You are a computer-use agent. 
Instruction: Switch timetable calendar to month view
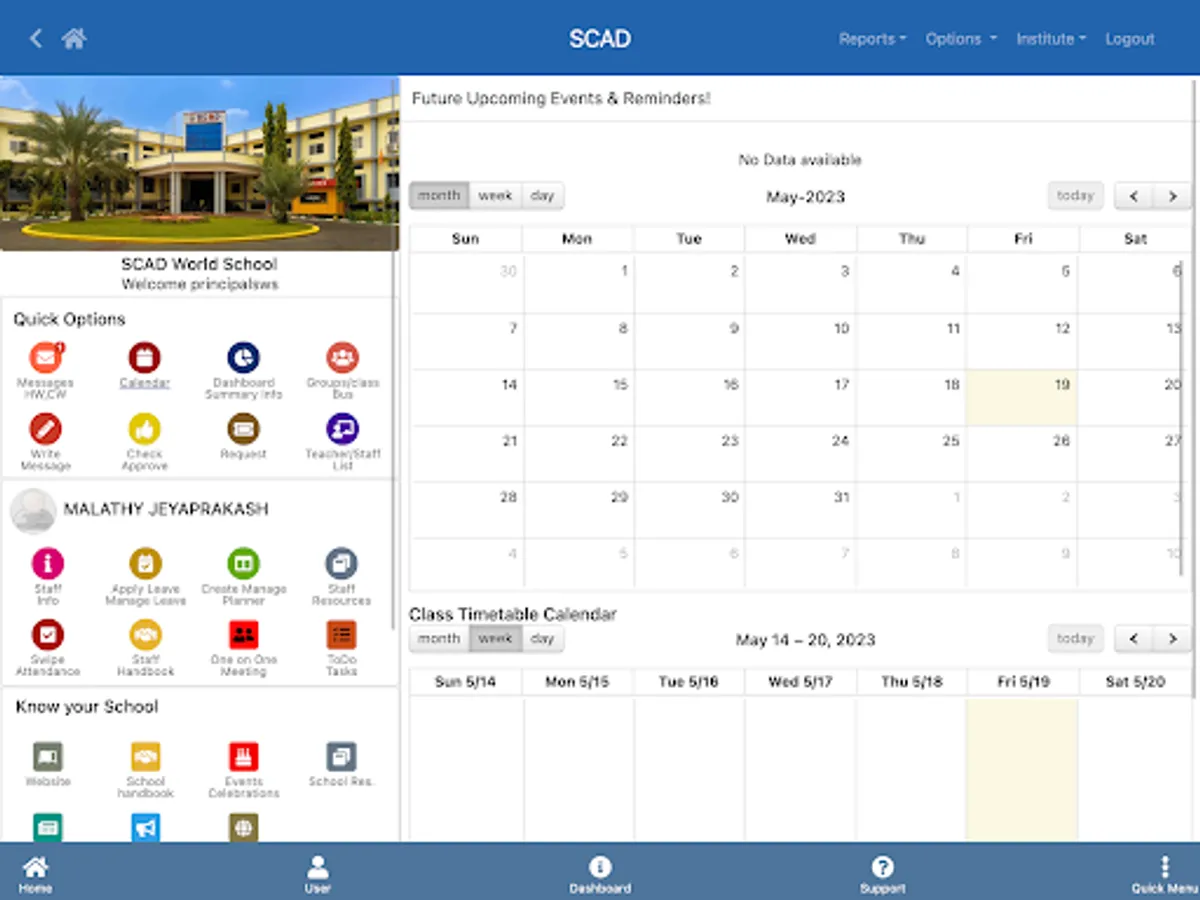point(439,638)
